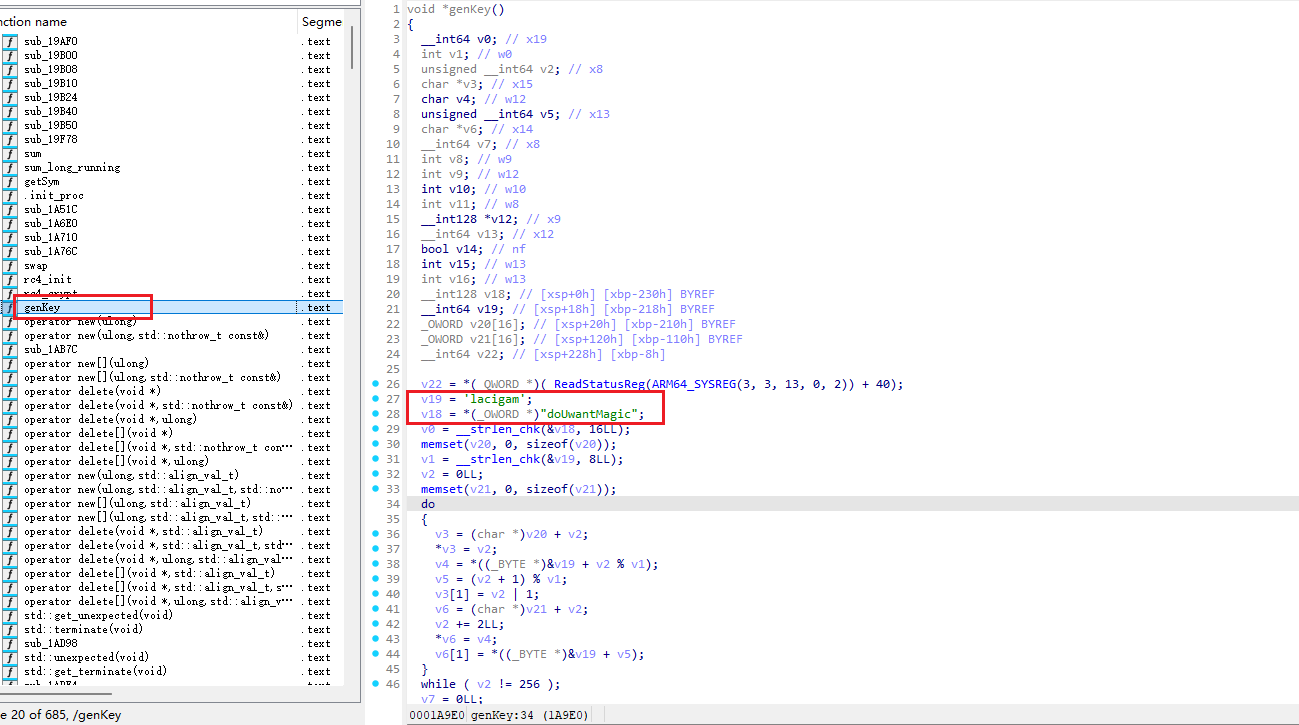Click the function icon next to rc4_init
The height and width of the screenshot is (725, 1299).
9,280
